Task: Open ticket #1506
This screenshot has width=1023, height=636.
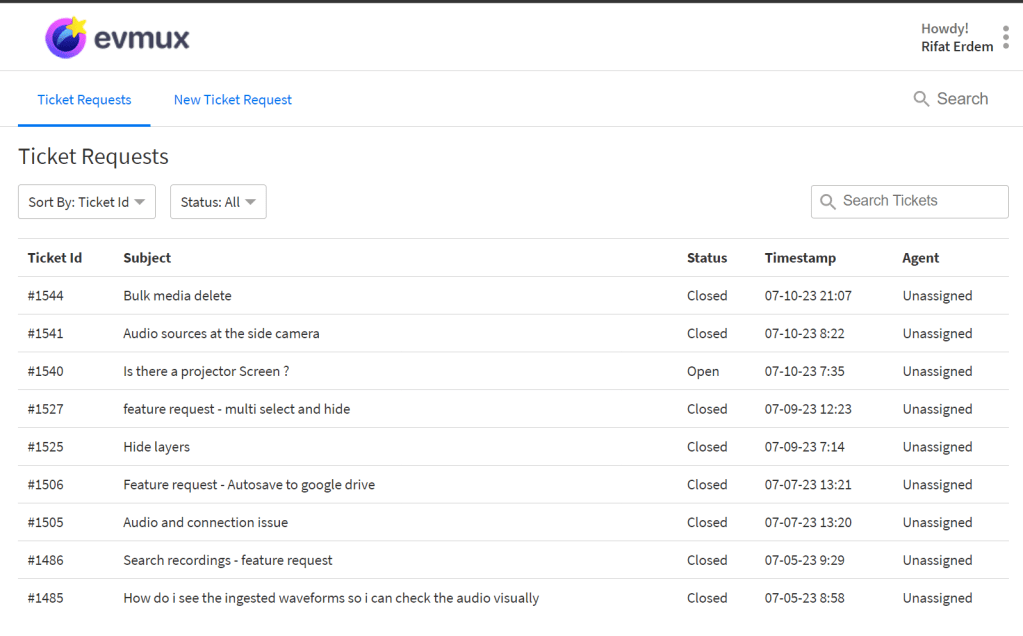Action: tap(46, 485)
